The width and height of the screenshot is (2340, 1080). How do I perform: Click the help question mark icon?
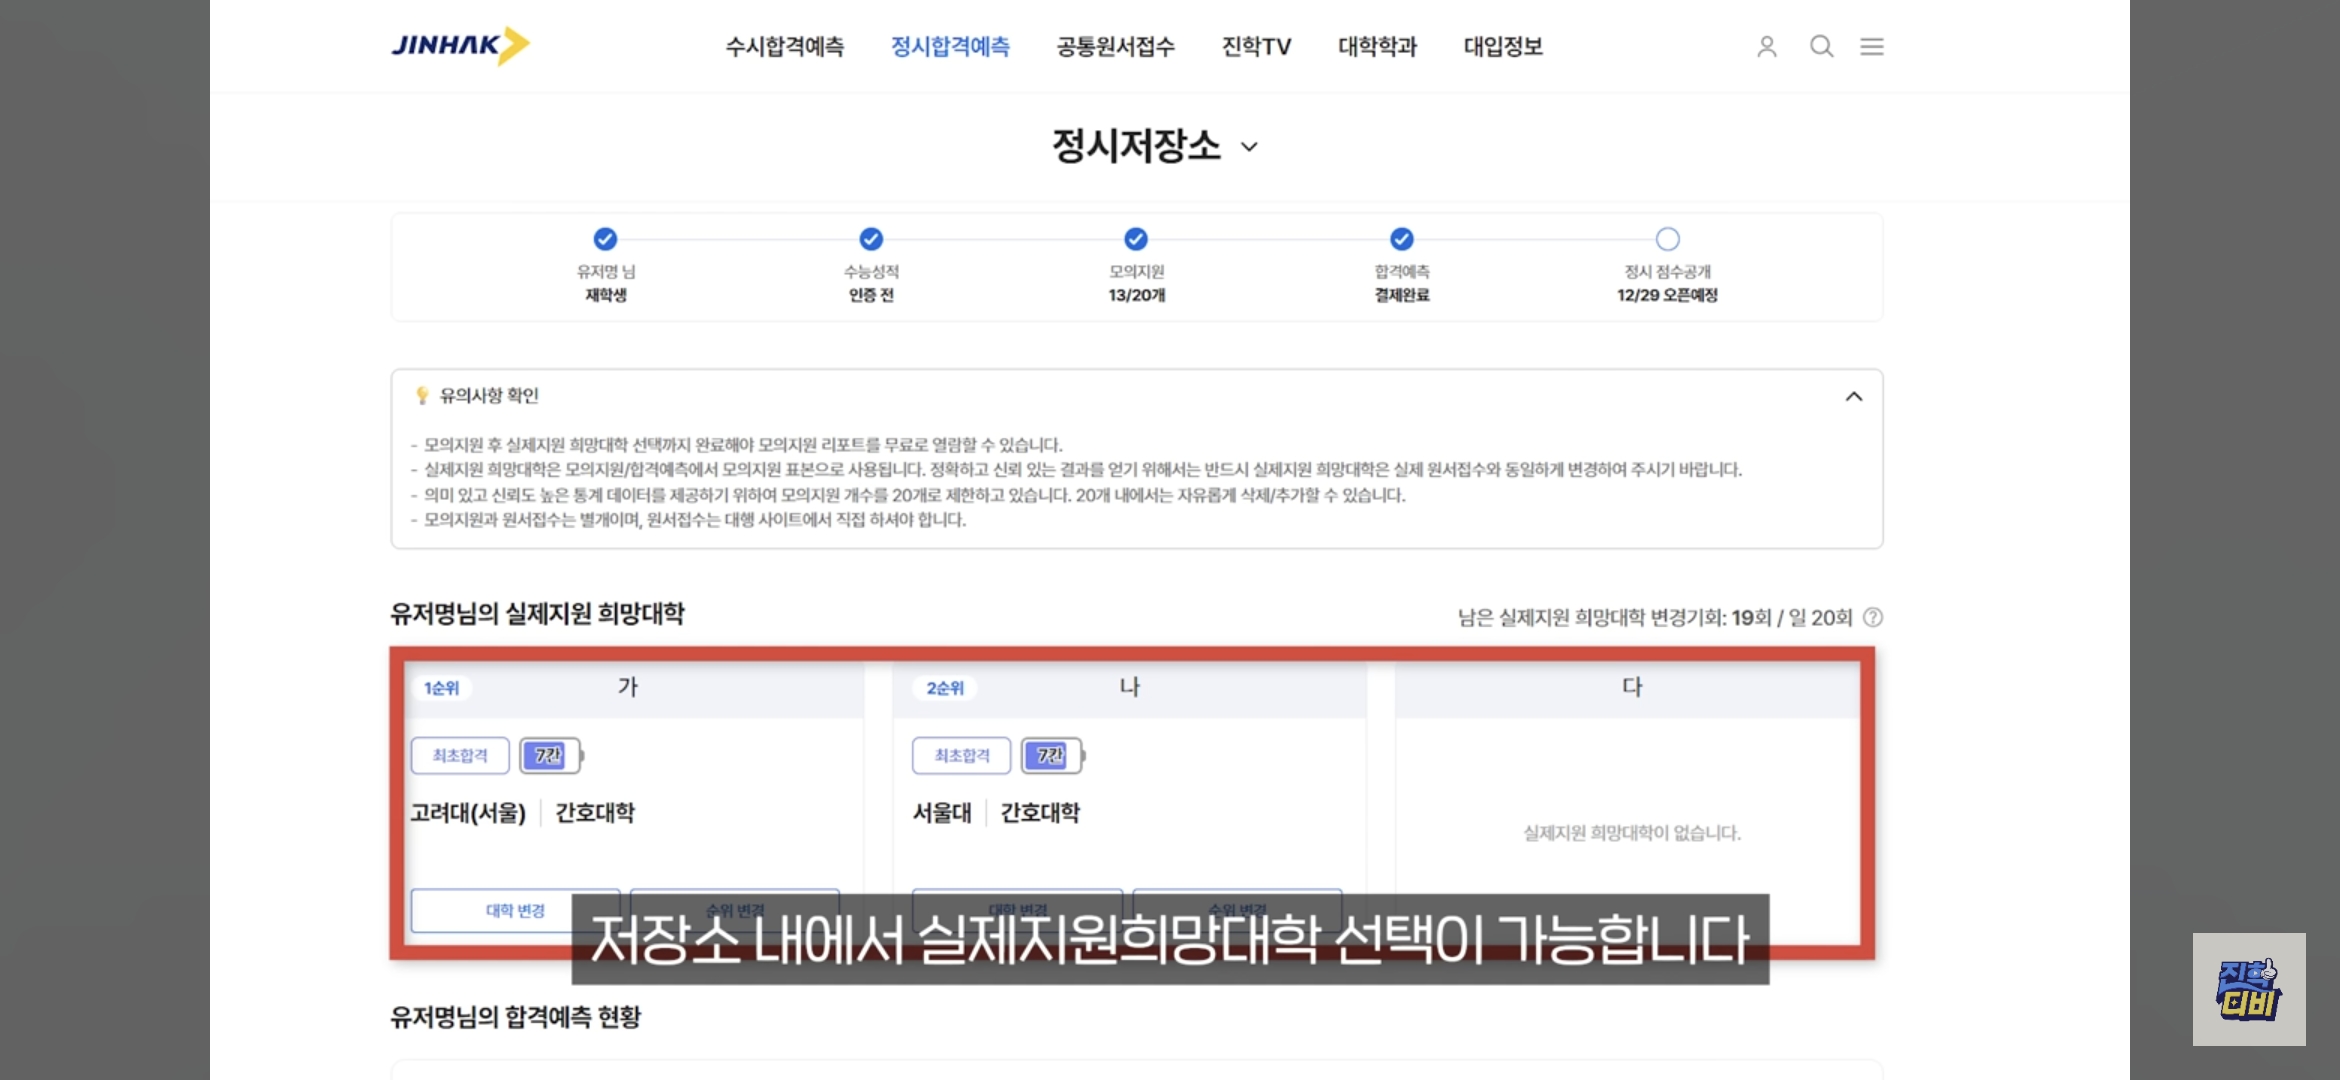tap(1873, 618)
